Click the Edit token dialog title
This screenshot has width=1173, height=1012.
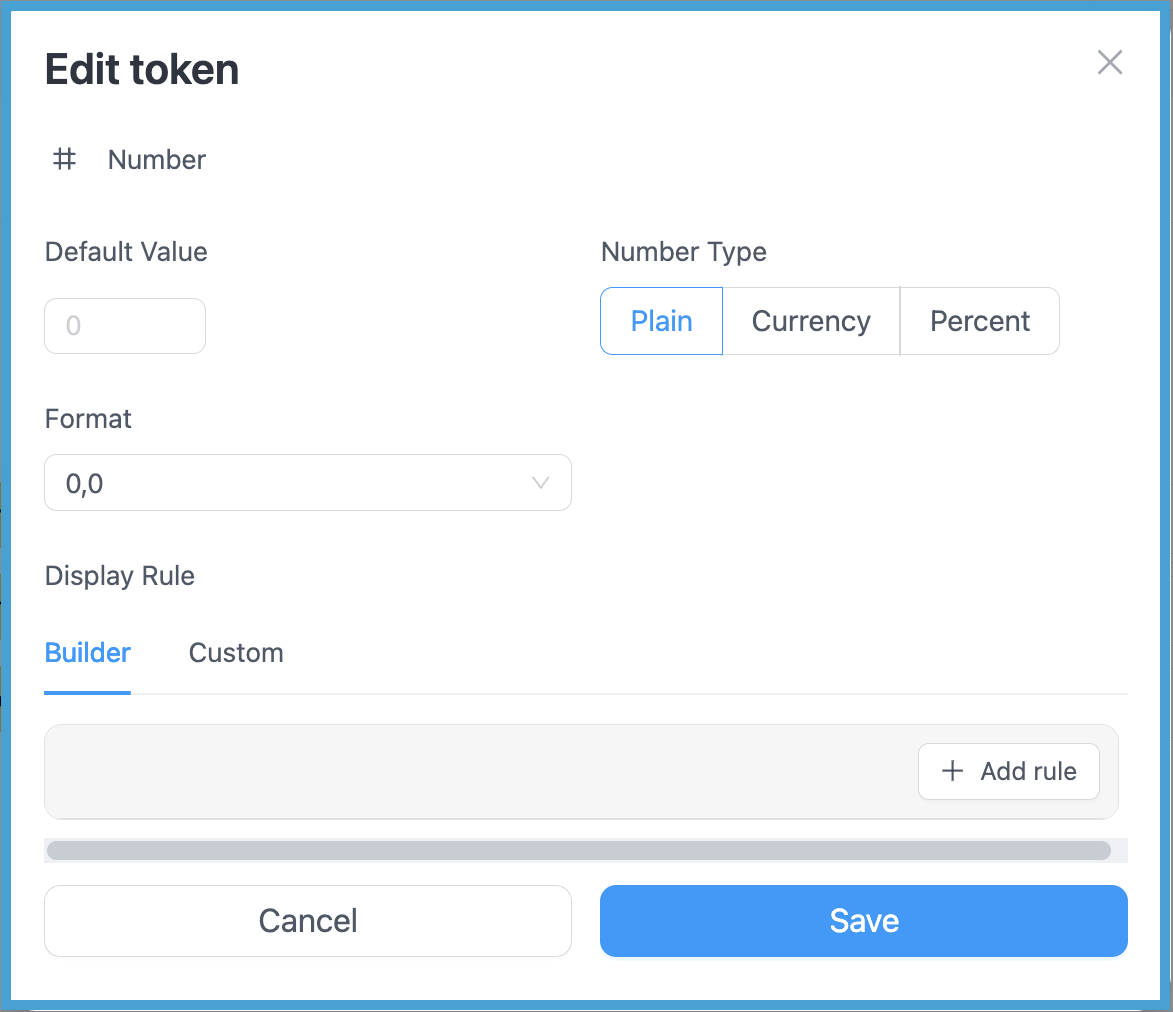[142, 70]
